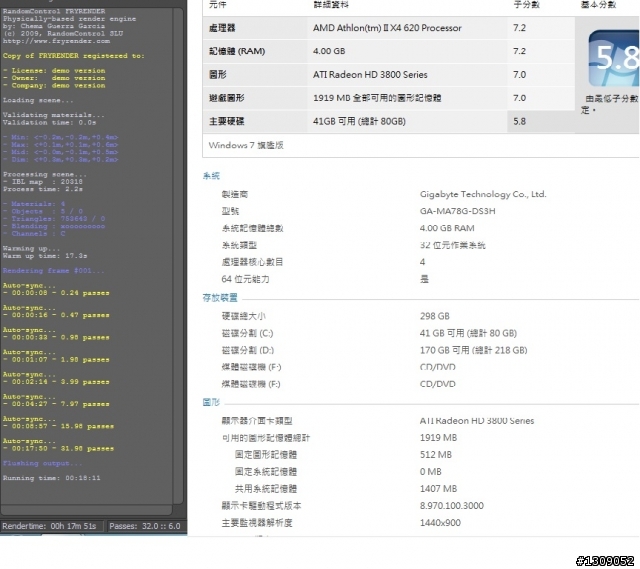Click the '00:17:50 - 31.98 passes' line
The image size is (640, 569).
click(x=58, y=449)
